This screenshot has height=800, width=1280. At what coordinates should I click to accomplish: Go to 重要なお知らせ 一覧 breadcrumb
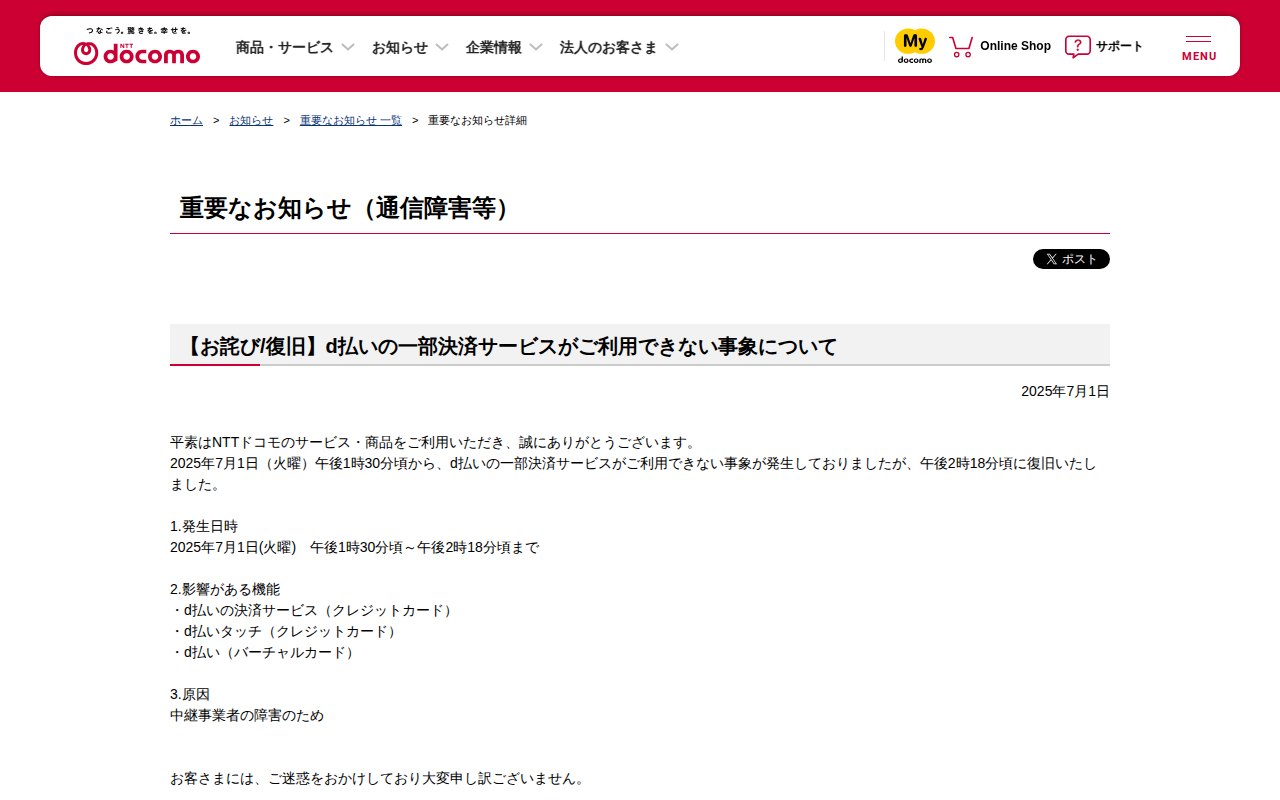[351, 120]
